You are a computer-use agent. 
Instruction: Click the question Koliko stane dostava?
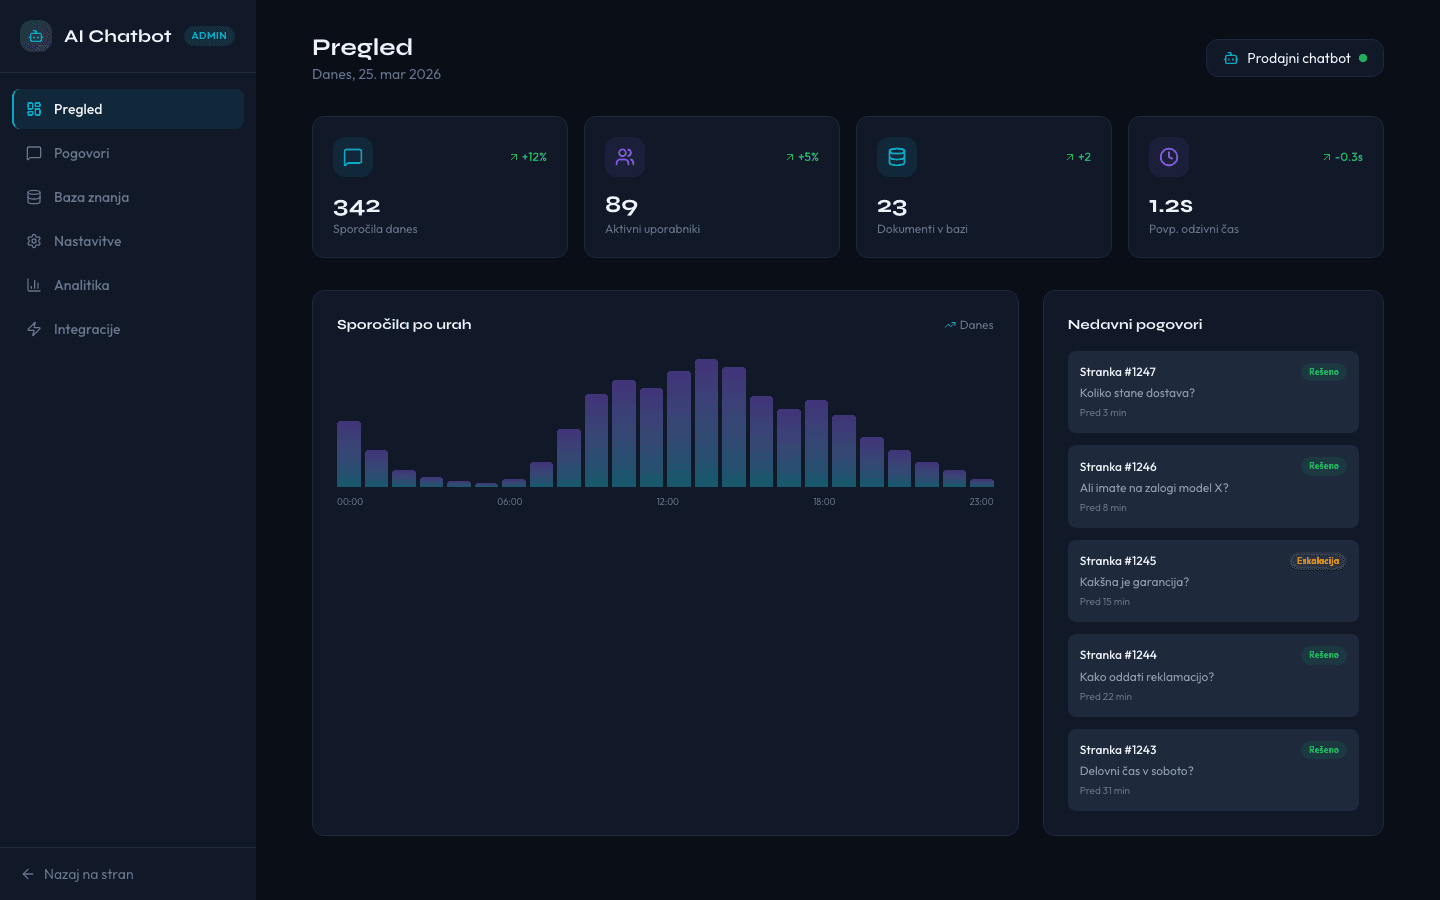coord(1137,393)
